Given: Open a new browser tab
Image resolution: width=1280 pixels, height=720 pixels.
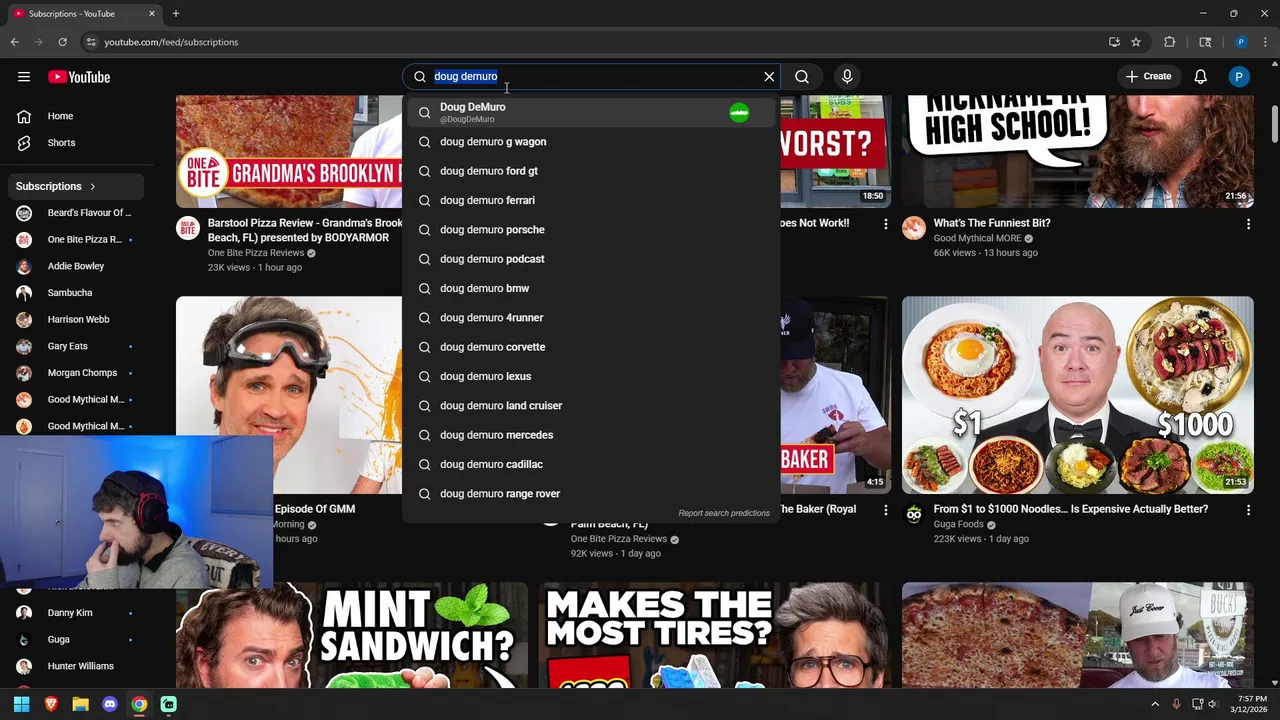Looking at the screenshot, I should [176, 14].
